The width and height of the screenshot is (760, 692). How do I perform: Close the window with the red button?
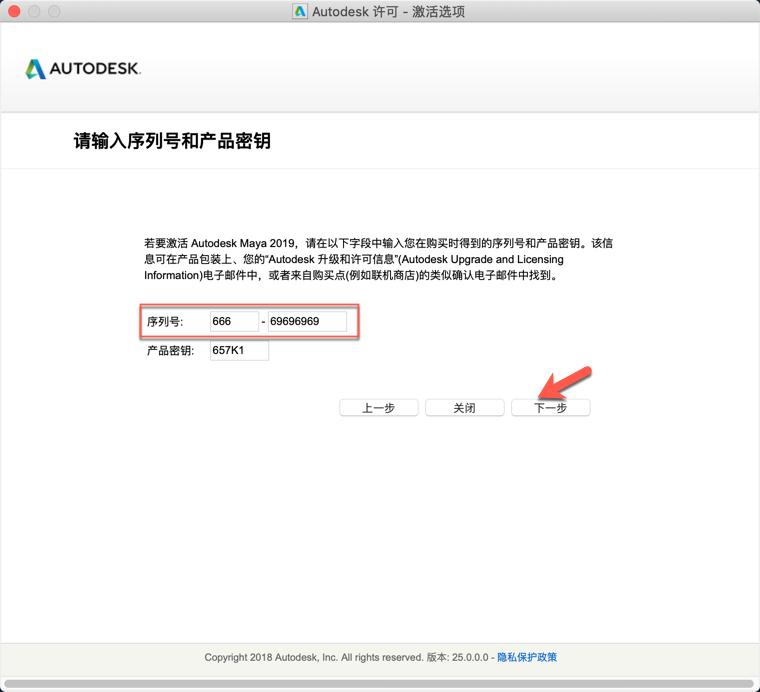(x=14, y=12)
